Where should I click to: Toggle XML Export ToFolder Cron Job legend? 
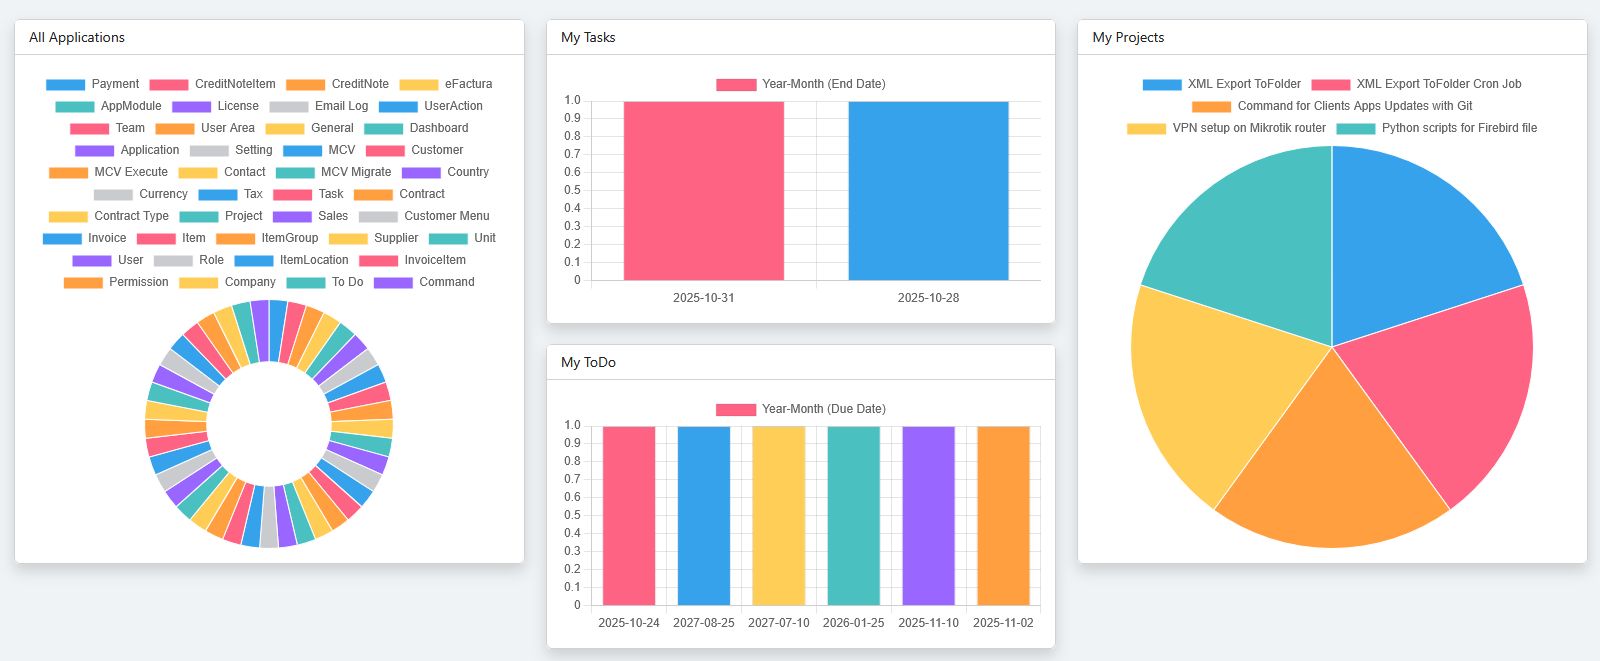tap(1416, 84)
